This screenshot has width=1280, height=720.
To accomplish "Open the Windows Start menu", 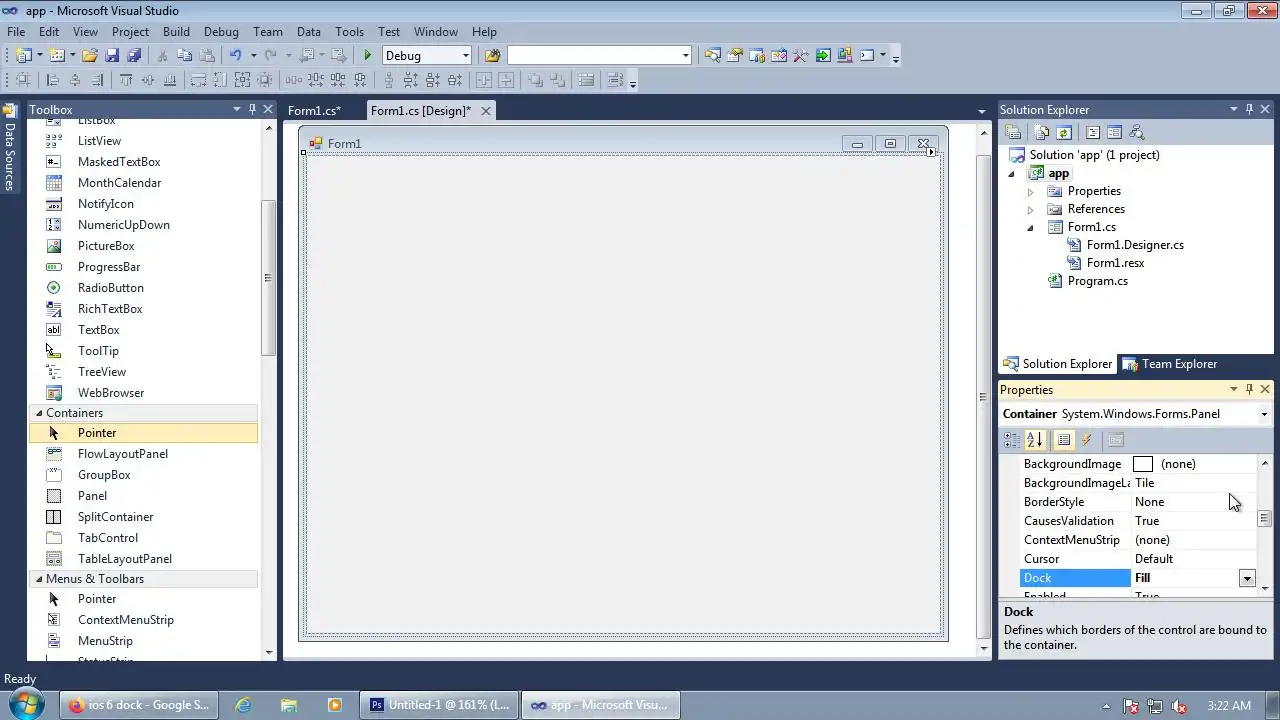I will click(27, 705).
